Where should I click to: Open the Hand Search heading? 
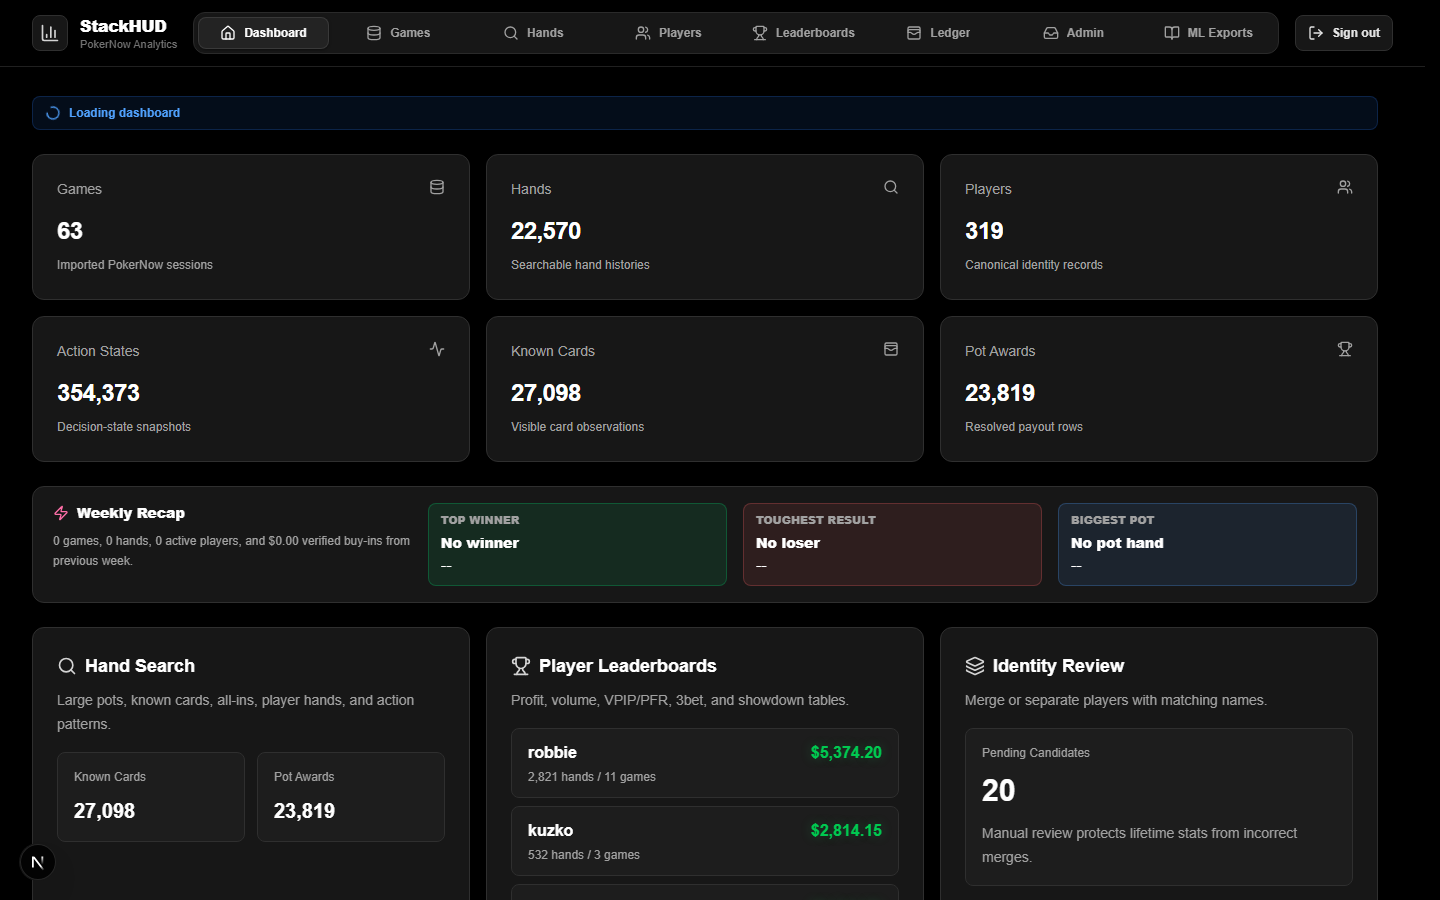coord(140,666)
